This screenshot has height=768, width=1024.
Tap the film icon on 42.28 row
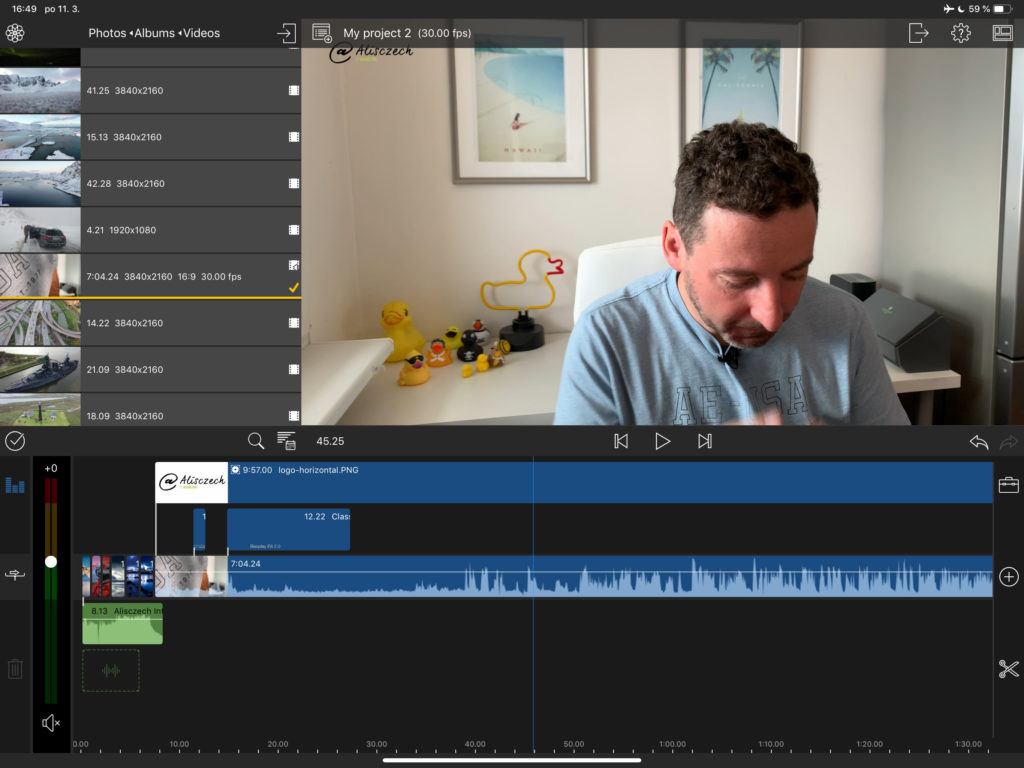coord(294,184)
